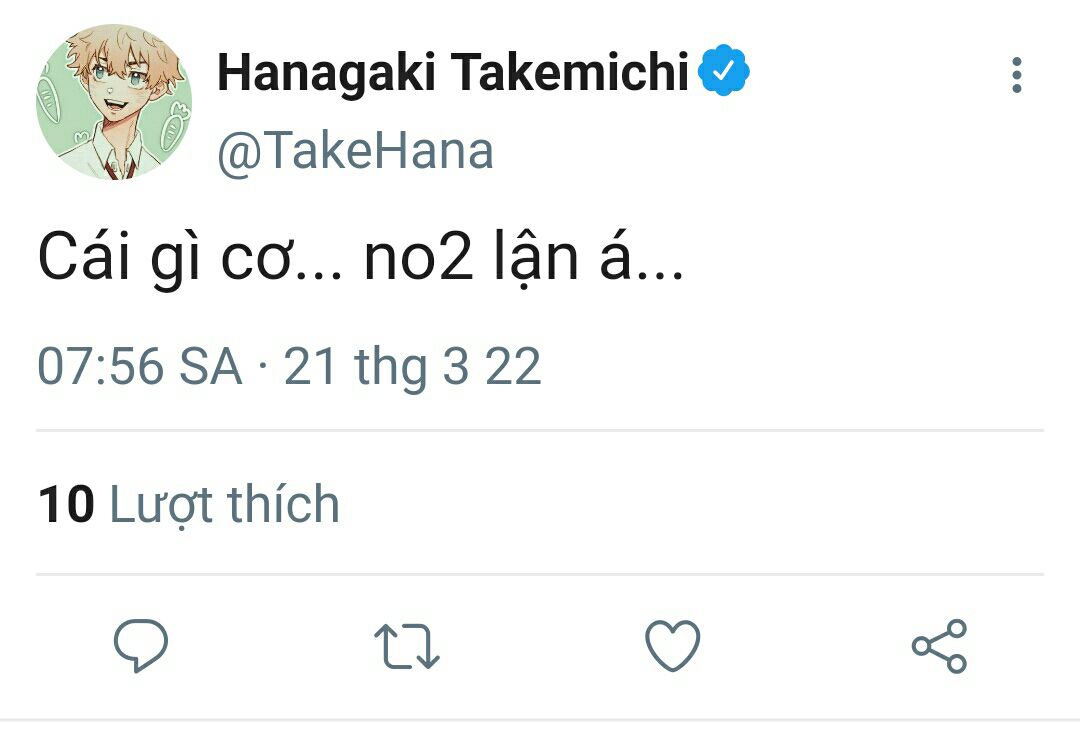Click the blue verified badge
The image size is (1080, 738).
[x=724, y=73]
